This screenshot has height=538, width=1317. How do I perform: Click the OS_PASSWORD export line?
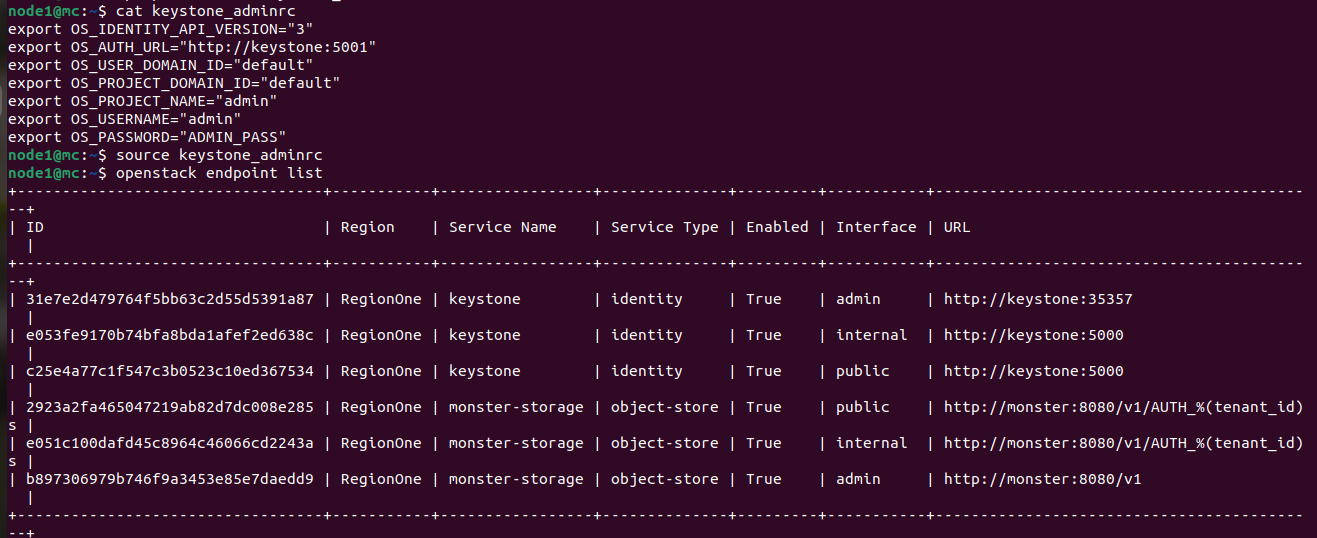[x=147, y=137]
